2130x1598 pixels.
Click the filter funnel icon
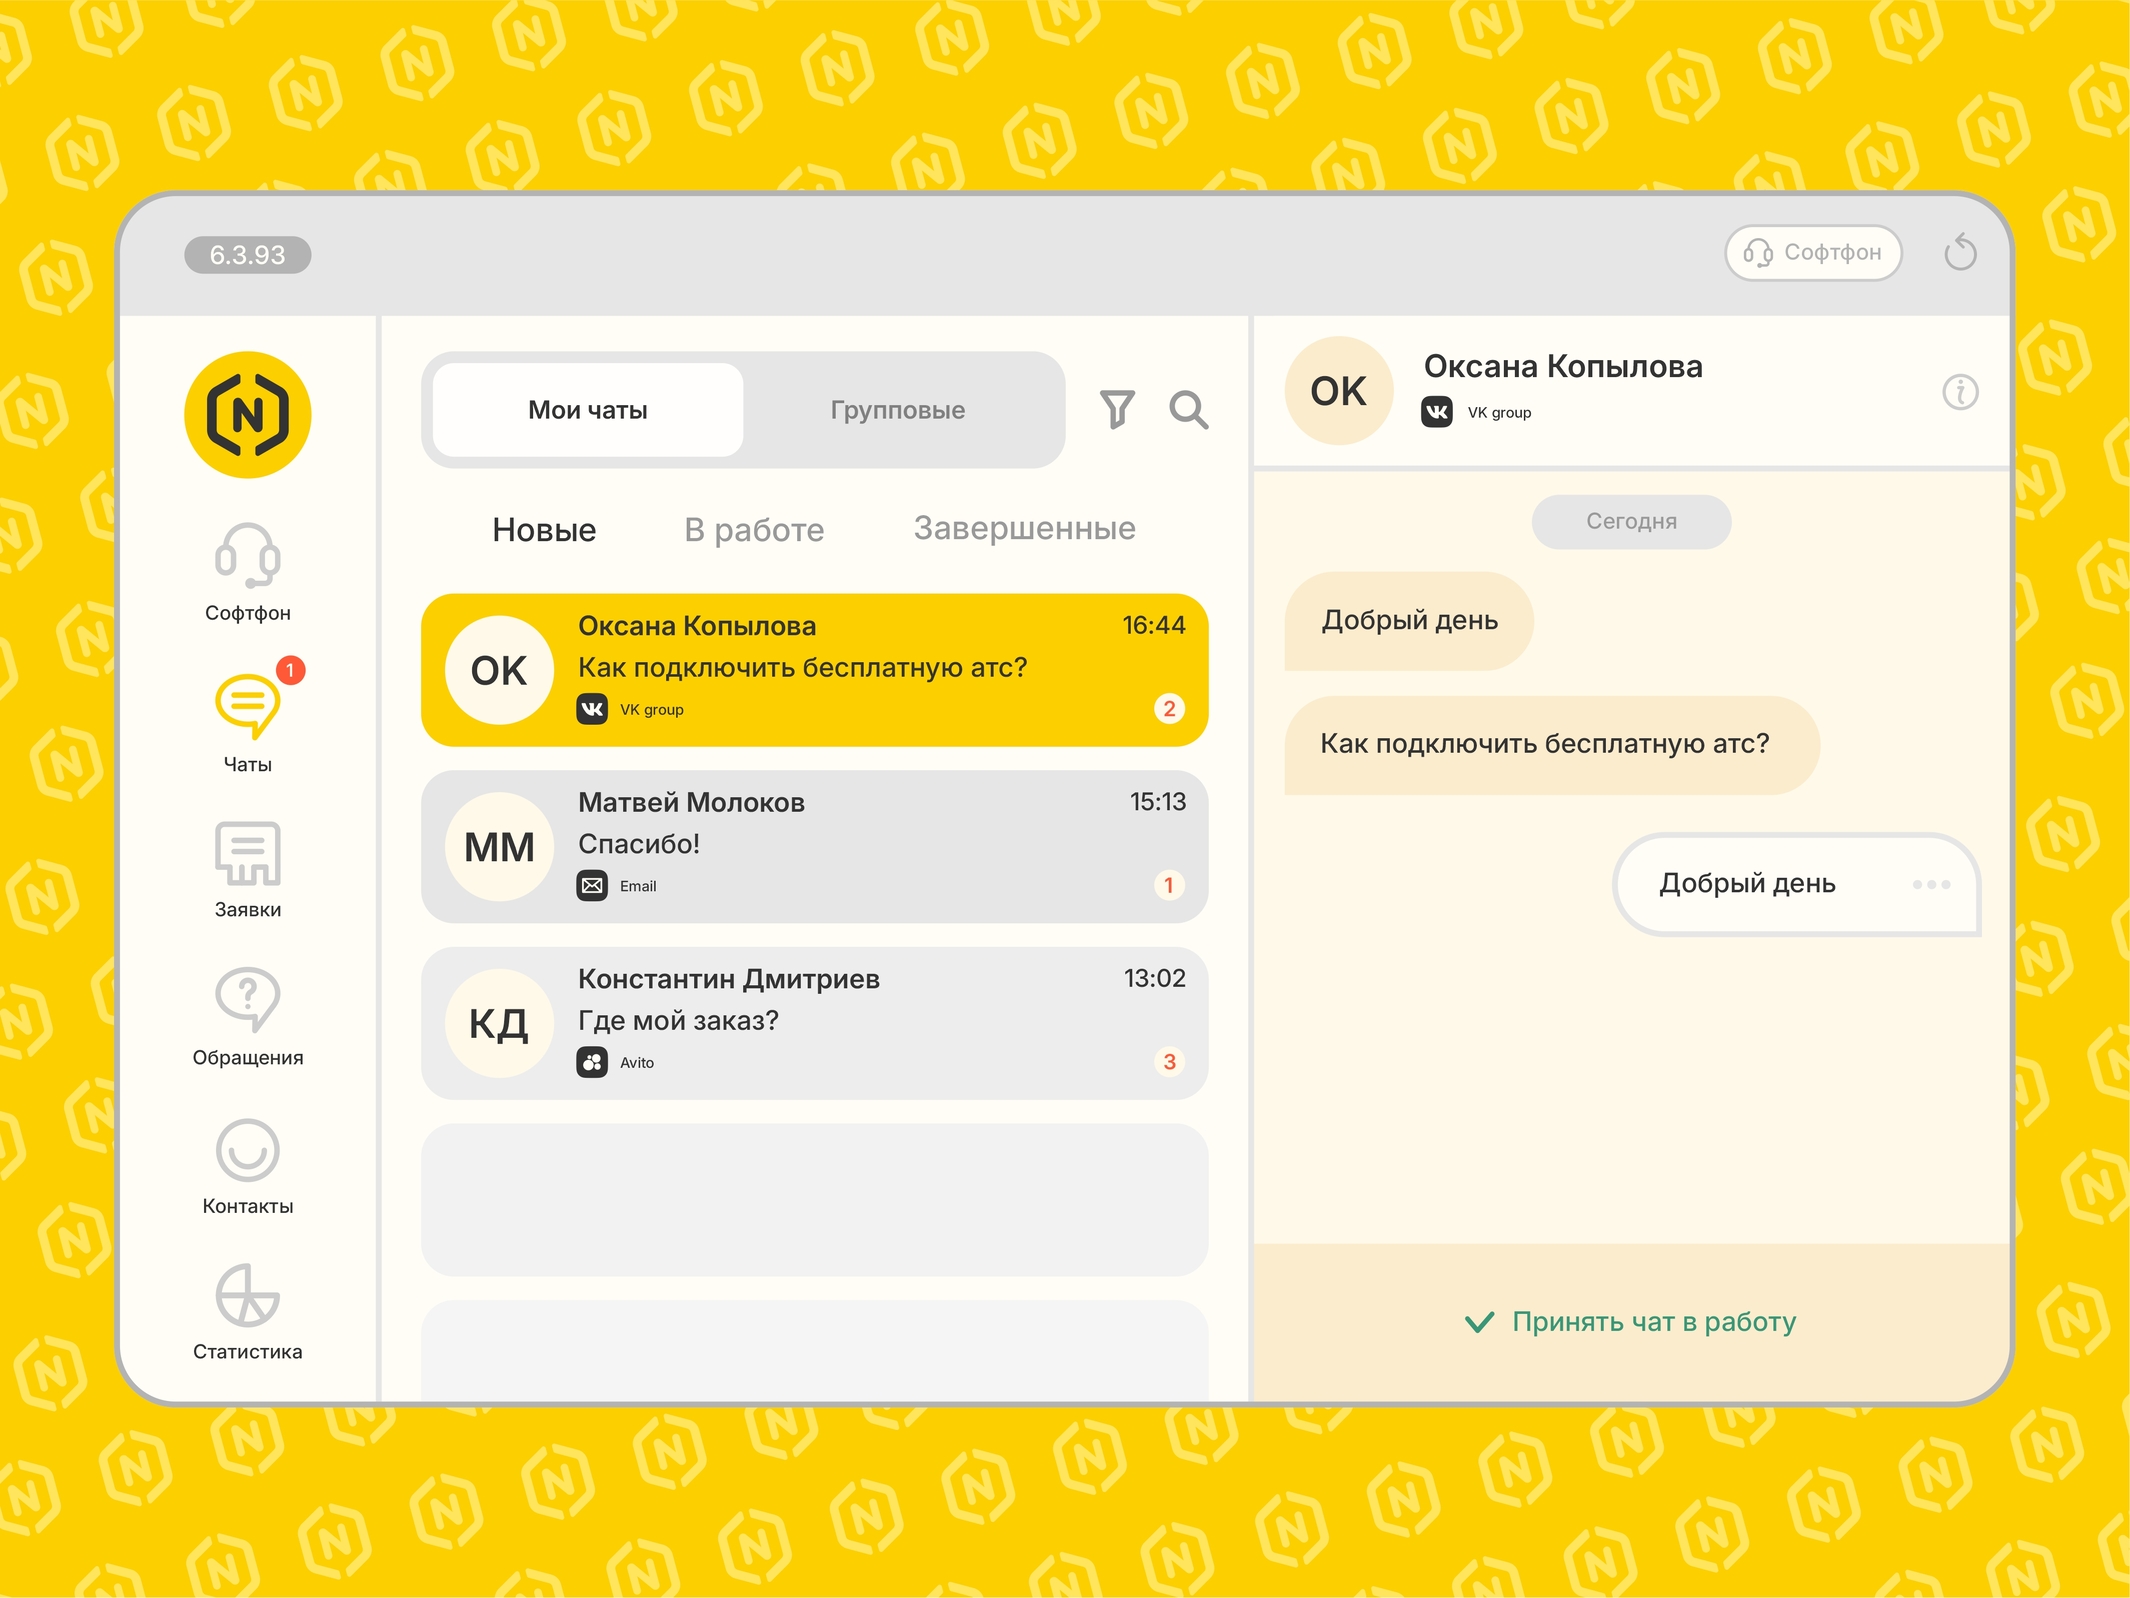click(x=1117, y=409)
